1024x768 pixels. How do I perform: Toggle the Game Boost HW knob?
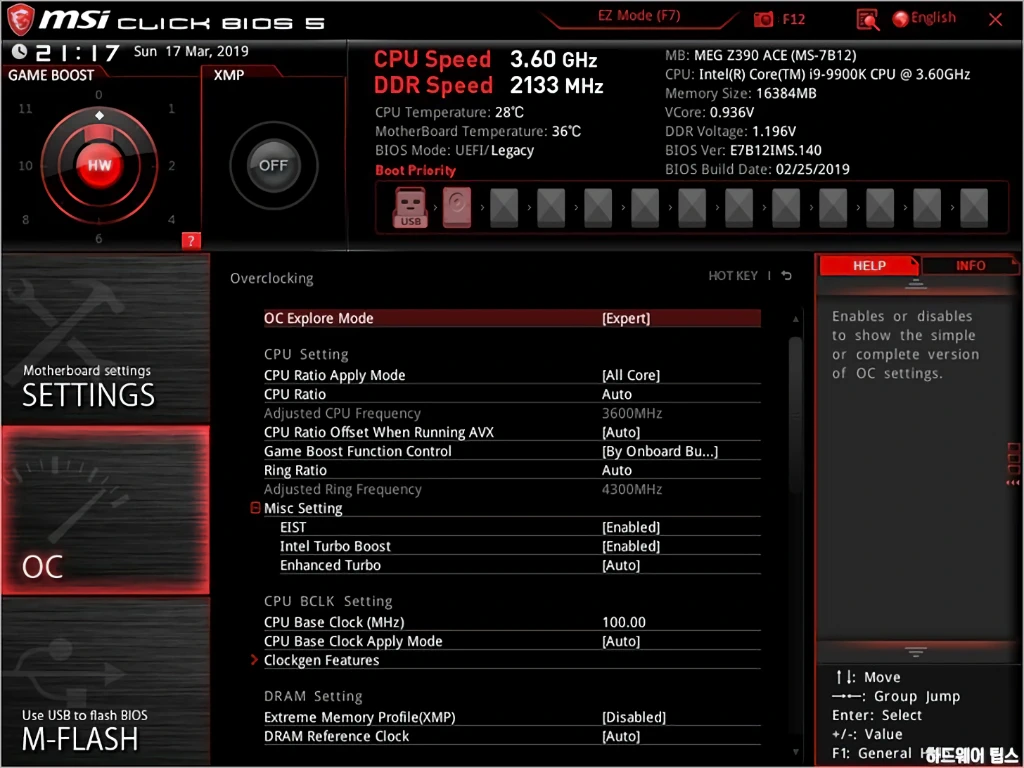click(99, 165)
